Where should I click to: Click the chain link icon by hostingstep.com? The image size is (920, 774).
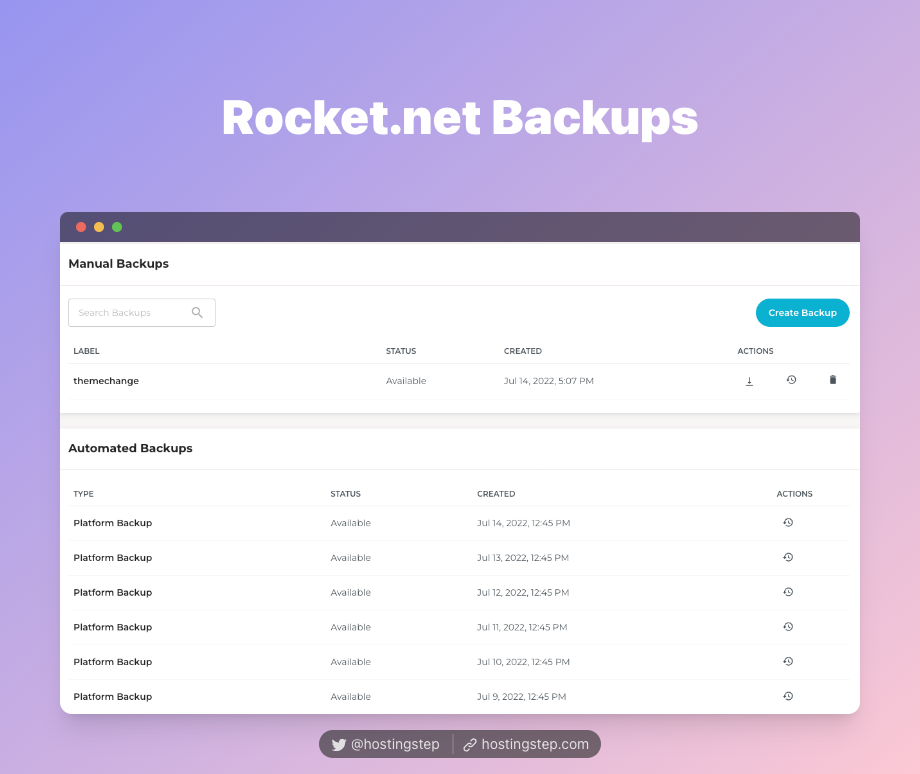pyautogui.click(x=469, y=745)
